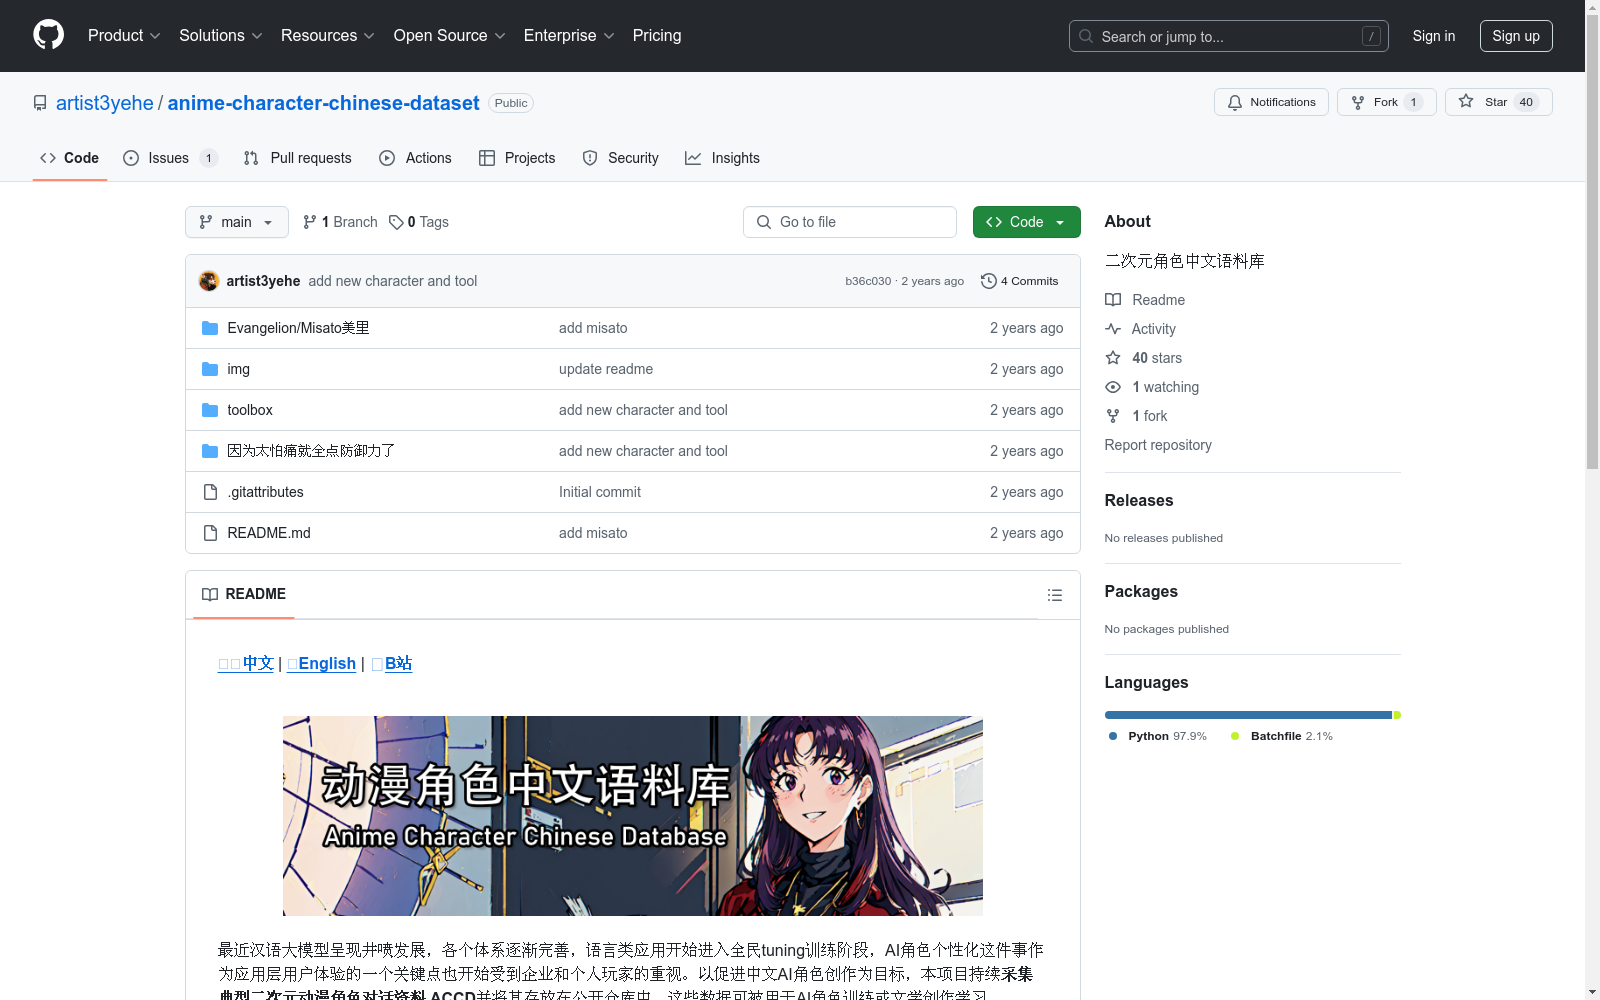This screenshot has width=1600, height=1000.
Task: Click the README outline list icon
Action: pos(1055,595)
